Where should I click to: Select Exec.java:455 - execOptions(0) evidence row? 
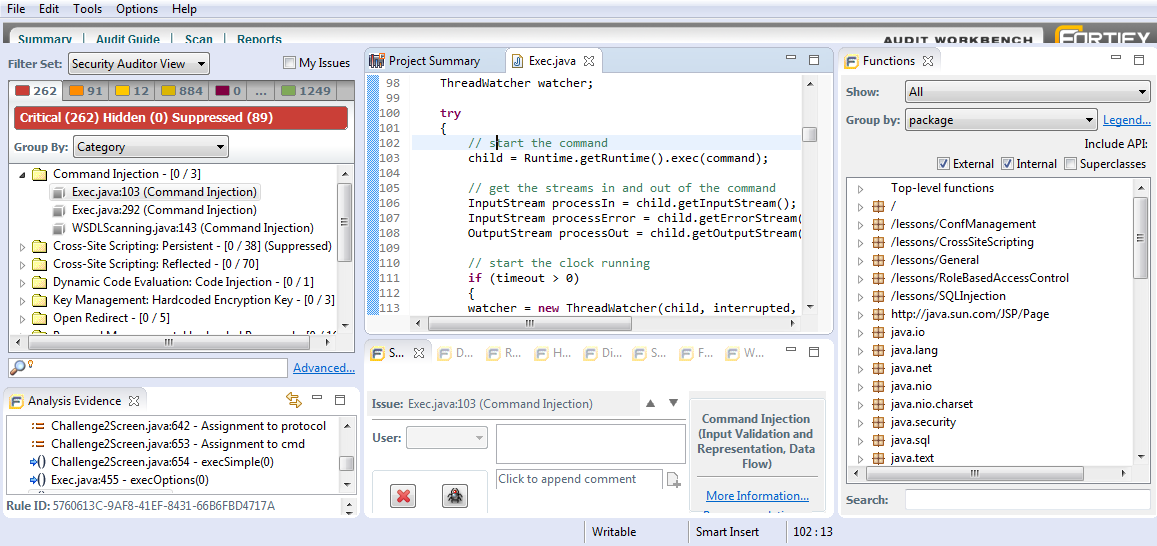pyautogui.click(x=130, y=480)
